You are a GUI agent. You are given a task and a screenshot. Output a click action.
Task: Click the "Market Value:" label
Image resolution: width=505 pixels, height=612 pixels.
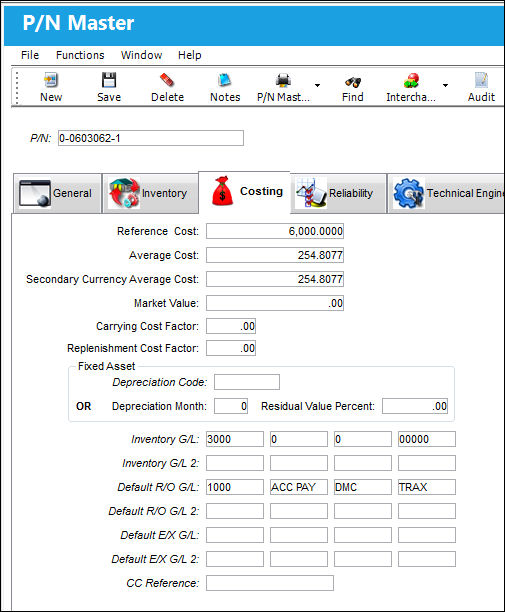[166, 303]
